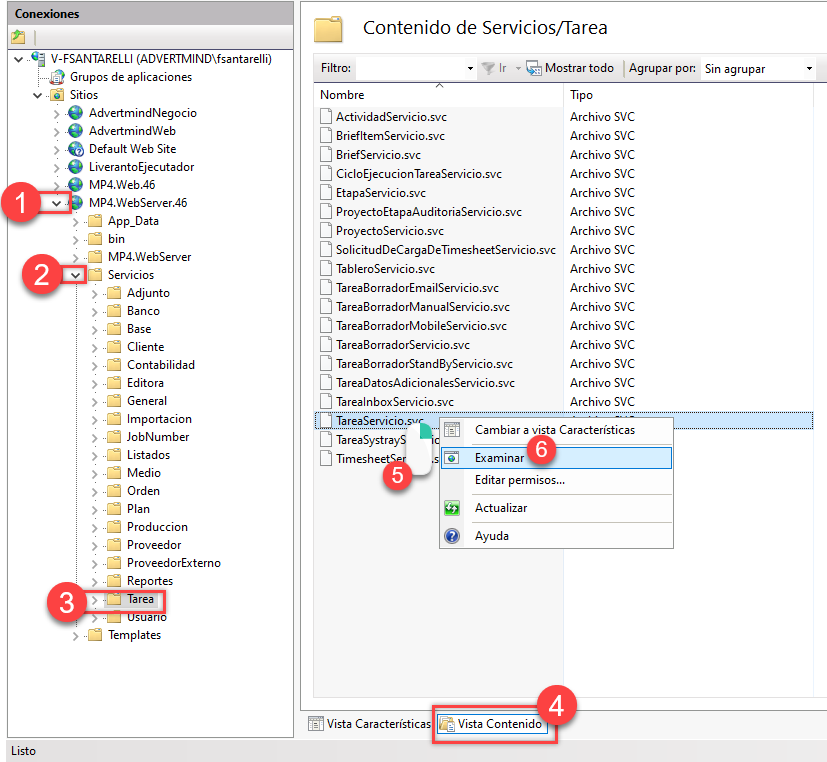Select the MP4.Web.46 site globe icon
Viewport: 827px width, 762px height.
(76, 185)
